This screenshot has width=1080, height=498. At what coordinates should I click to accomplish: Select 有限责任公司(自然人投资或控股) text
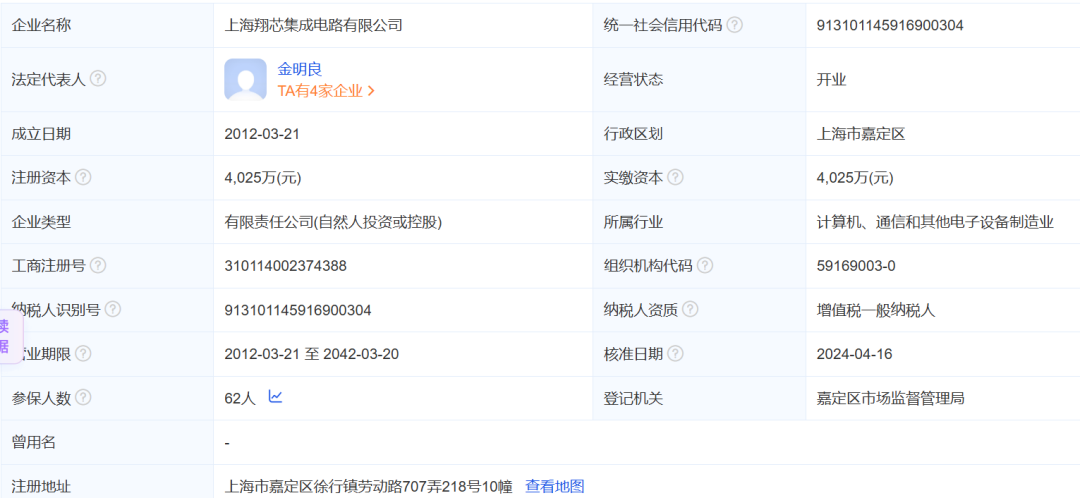coord(333,222)
